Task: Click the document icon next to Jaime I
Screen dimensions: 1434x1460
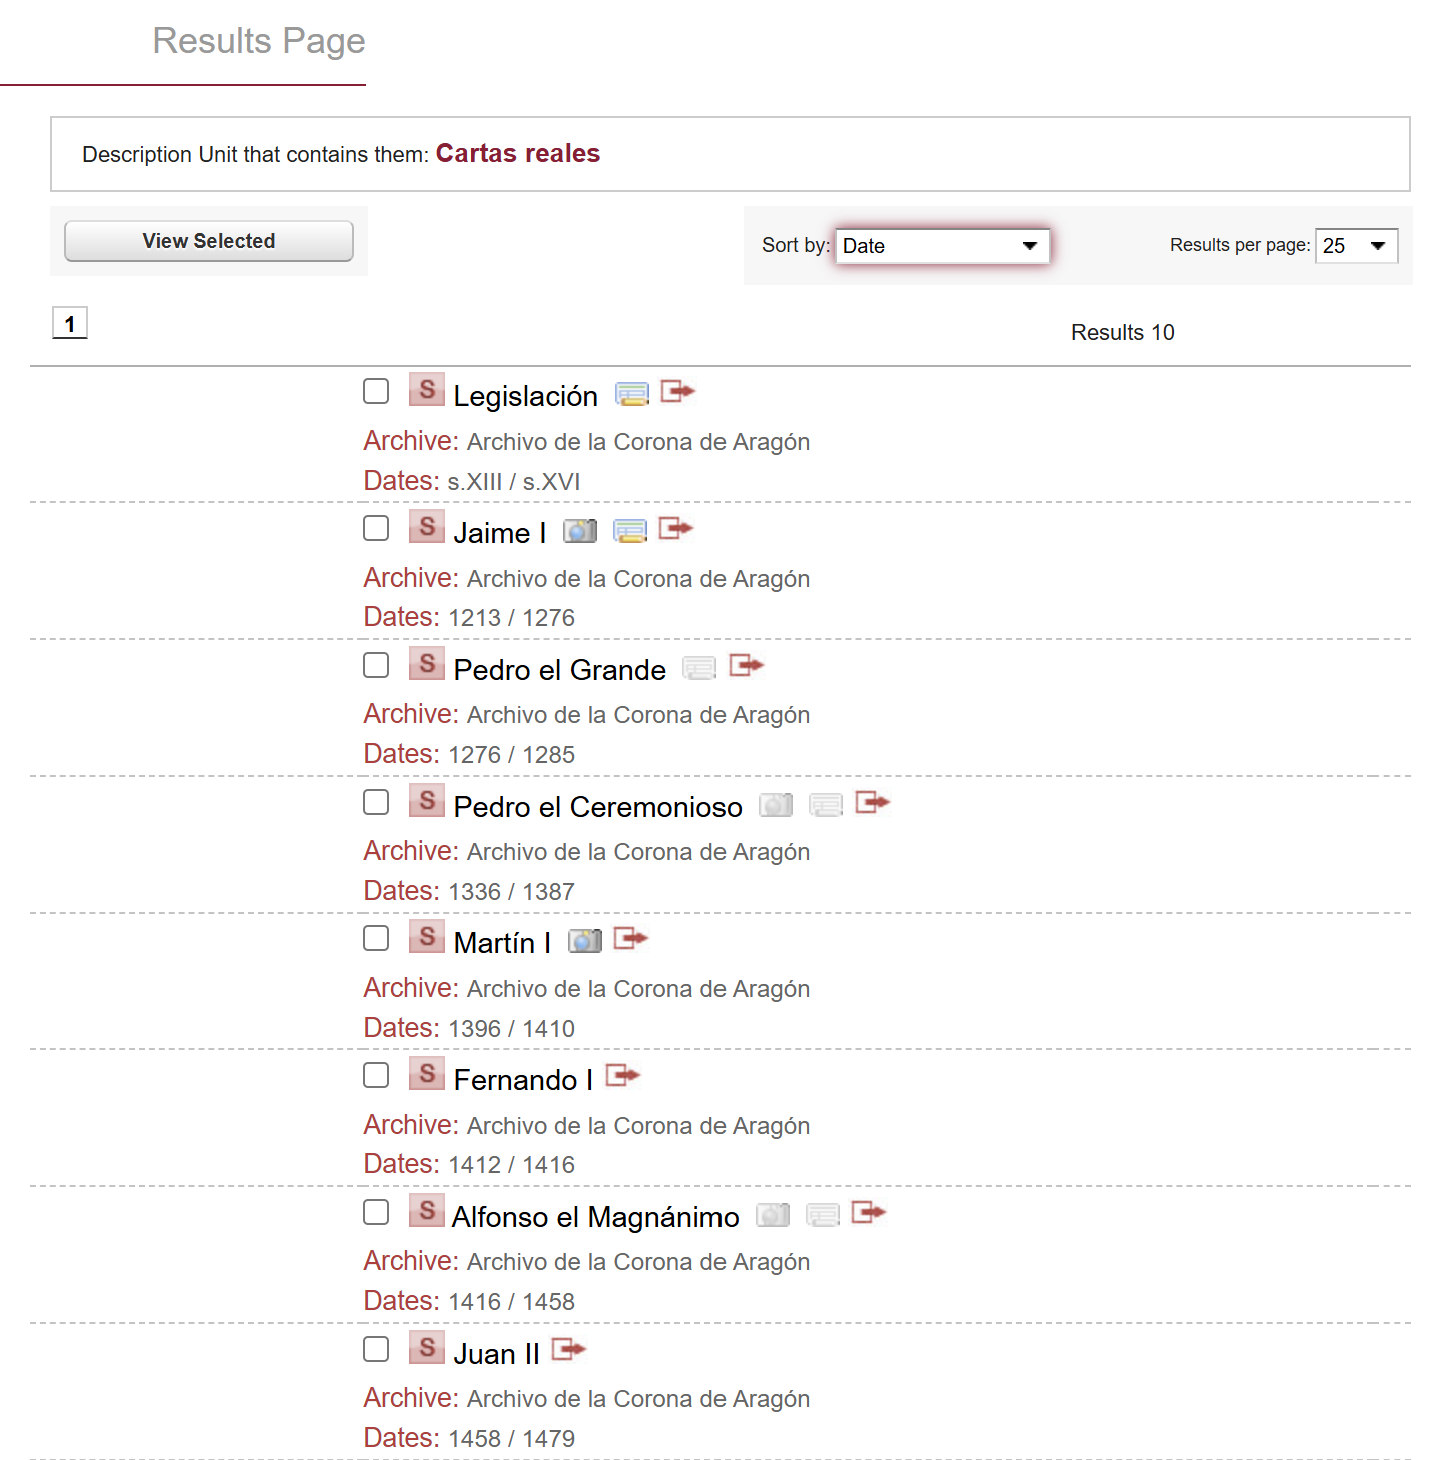Action: 630,531
